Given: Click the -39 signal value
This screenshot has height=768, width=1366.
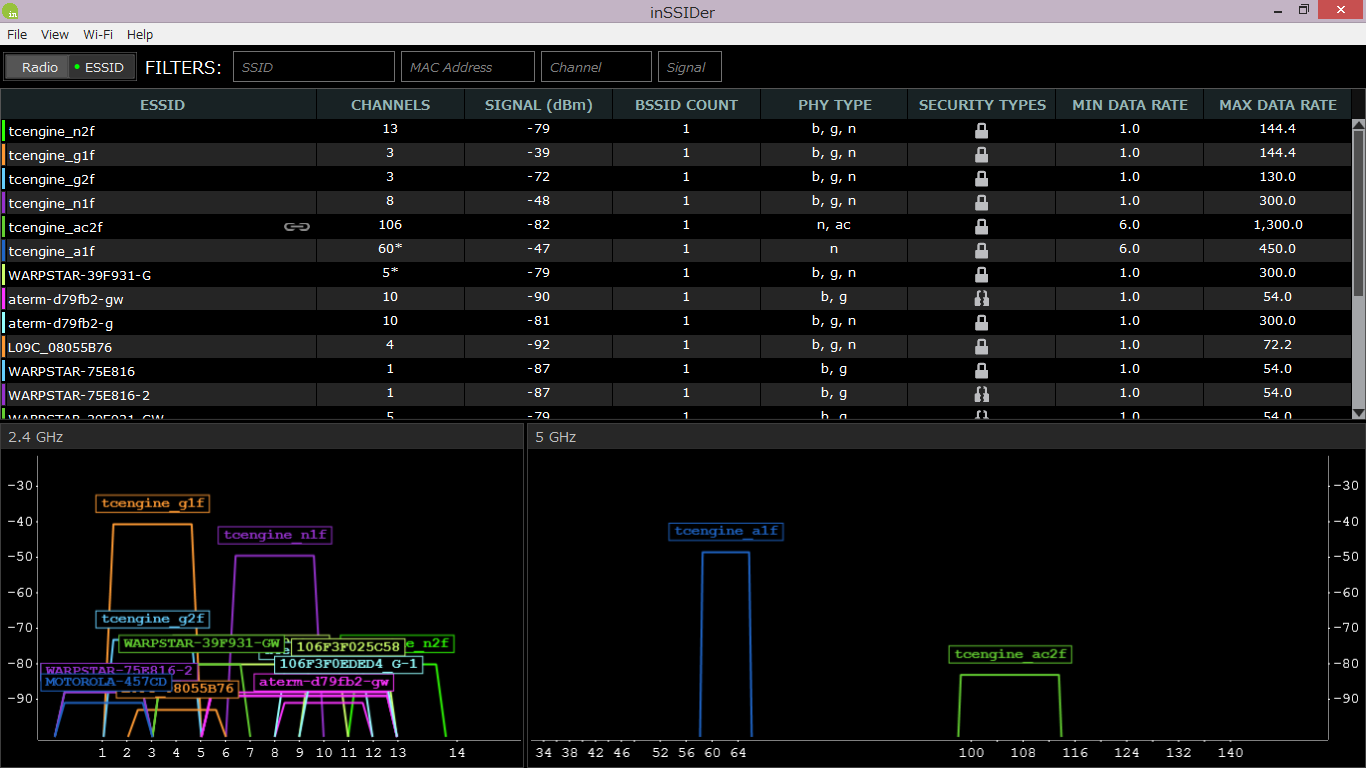Looking at the screenshot, I should 539,153.
